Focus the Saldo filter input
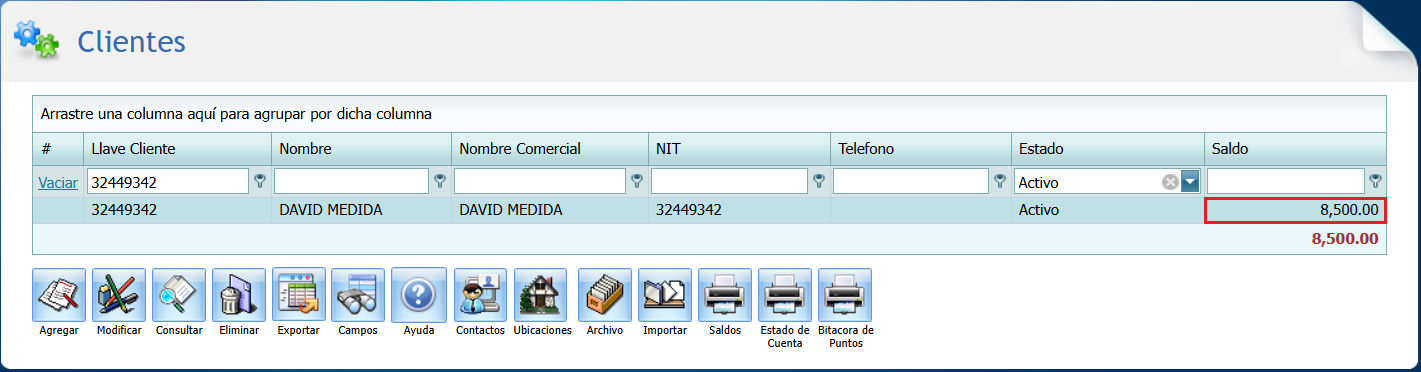This screenshot has width=1421, height=372. coord(1286,182)
